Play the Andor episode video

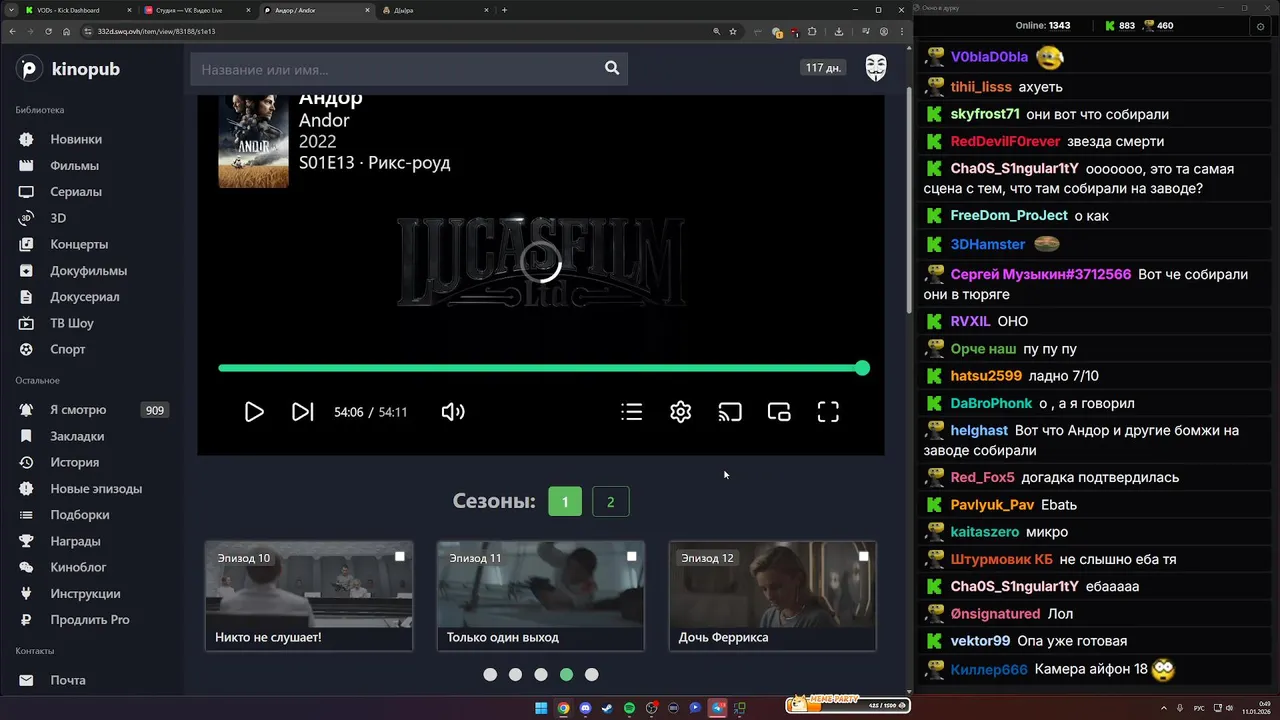click(x=254, y=412)
